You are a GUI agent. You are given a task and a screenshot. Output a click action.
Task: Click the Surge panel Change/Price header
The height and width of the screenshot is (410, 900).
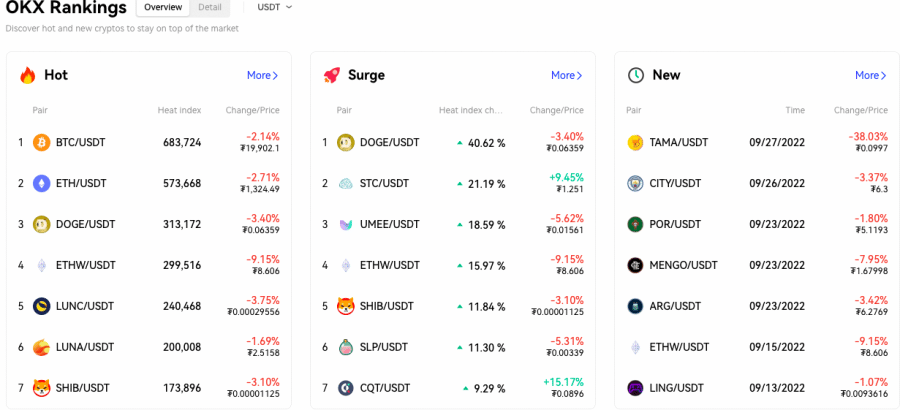[x=557, y=110]
